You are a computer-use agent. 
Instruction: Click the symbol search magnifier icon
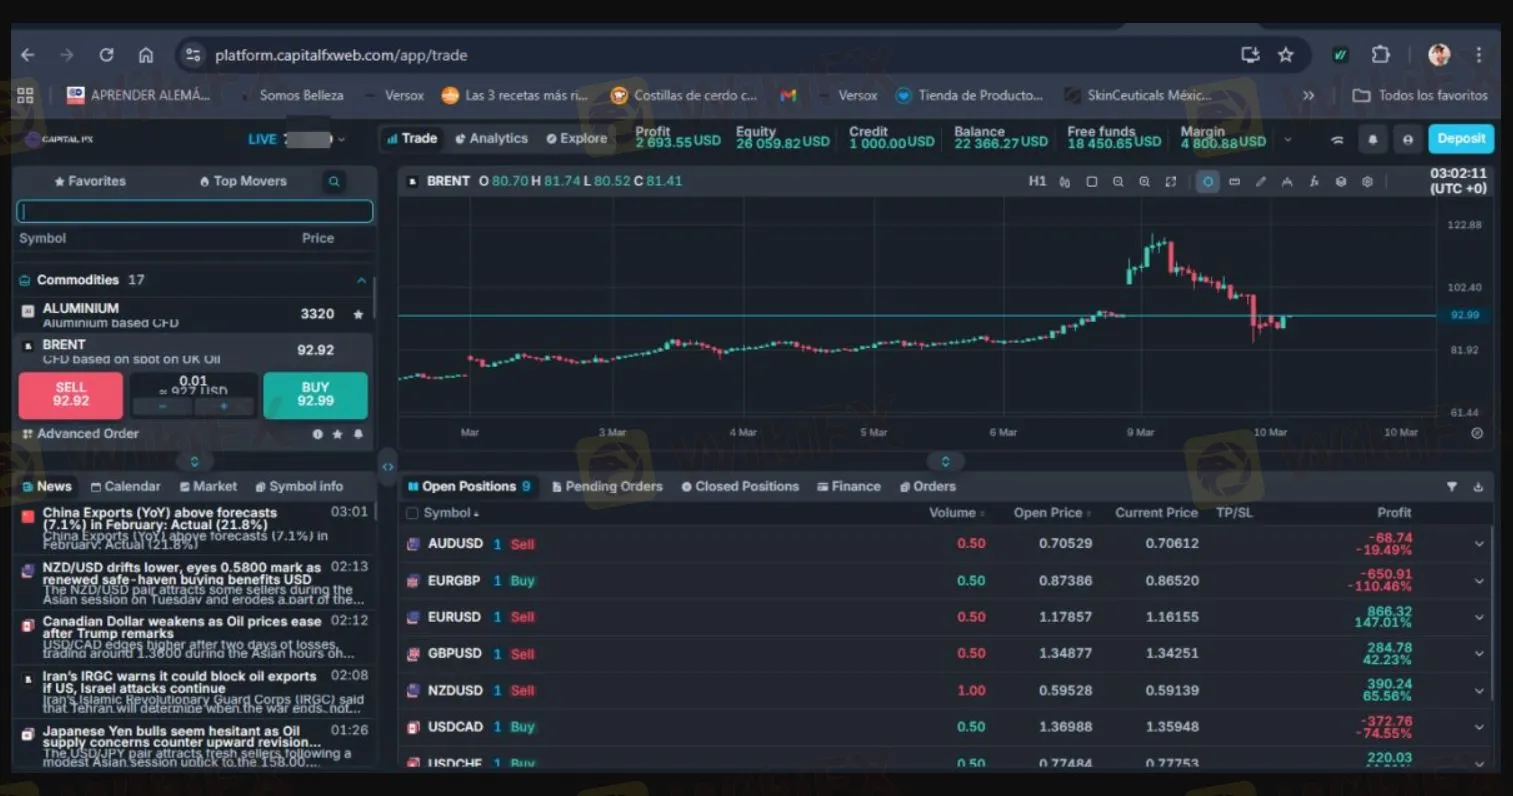tap(334, 181)
